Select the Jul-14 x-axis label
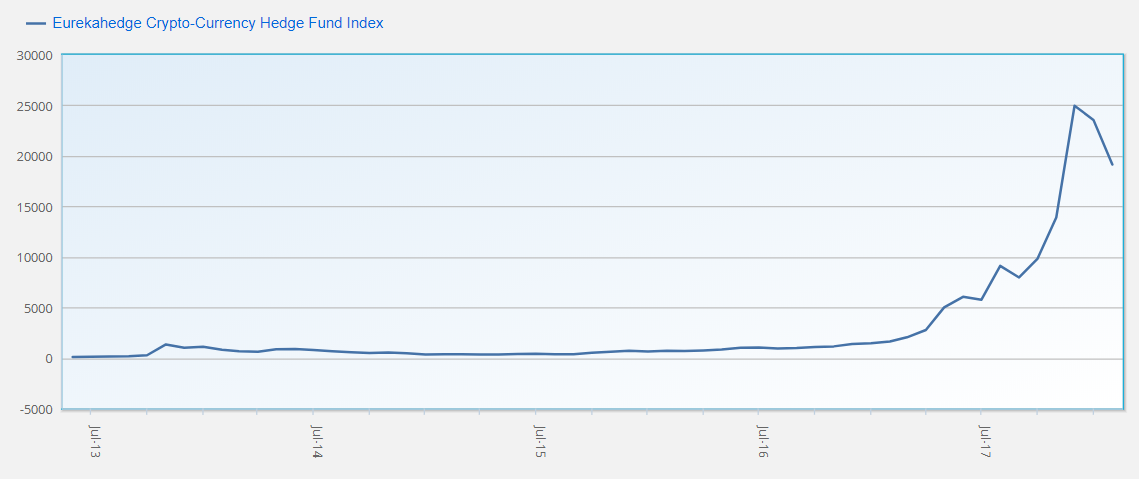1139x479 pixels. click(317, 441)
